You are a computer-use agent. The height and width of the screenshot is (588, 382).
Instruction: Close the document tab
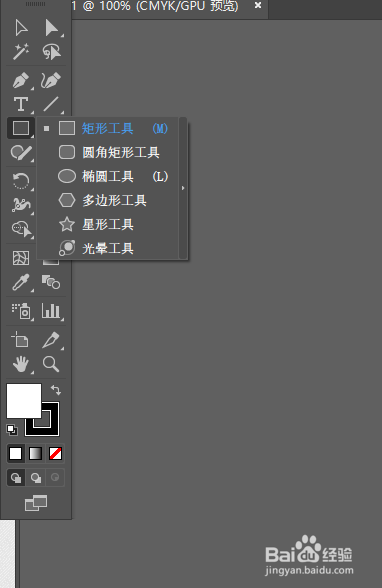(x=258, y=5)
